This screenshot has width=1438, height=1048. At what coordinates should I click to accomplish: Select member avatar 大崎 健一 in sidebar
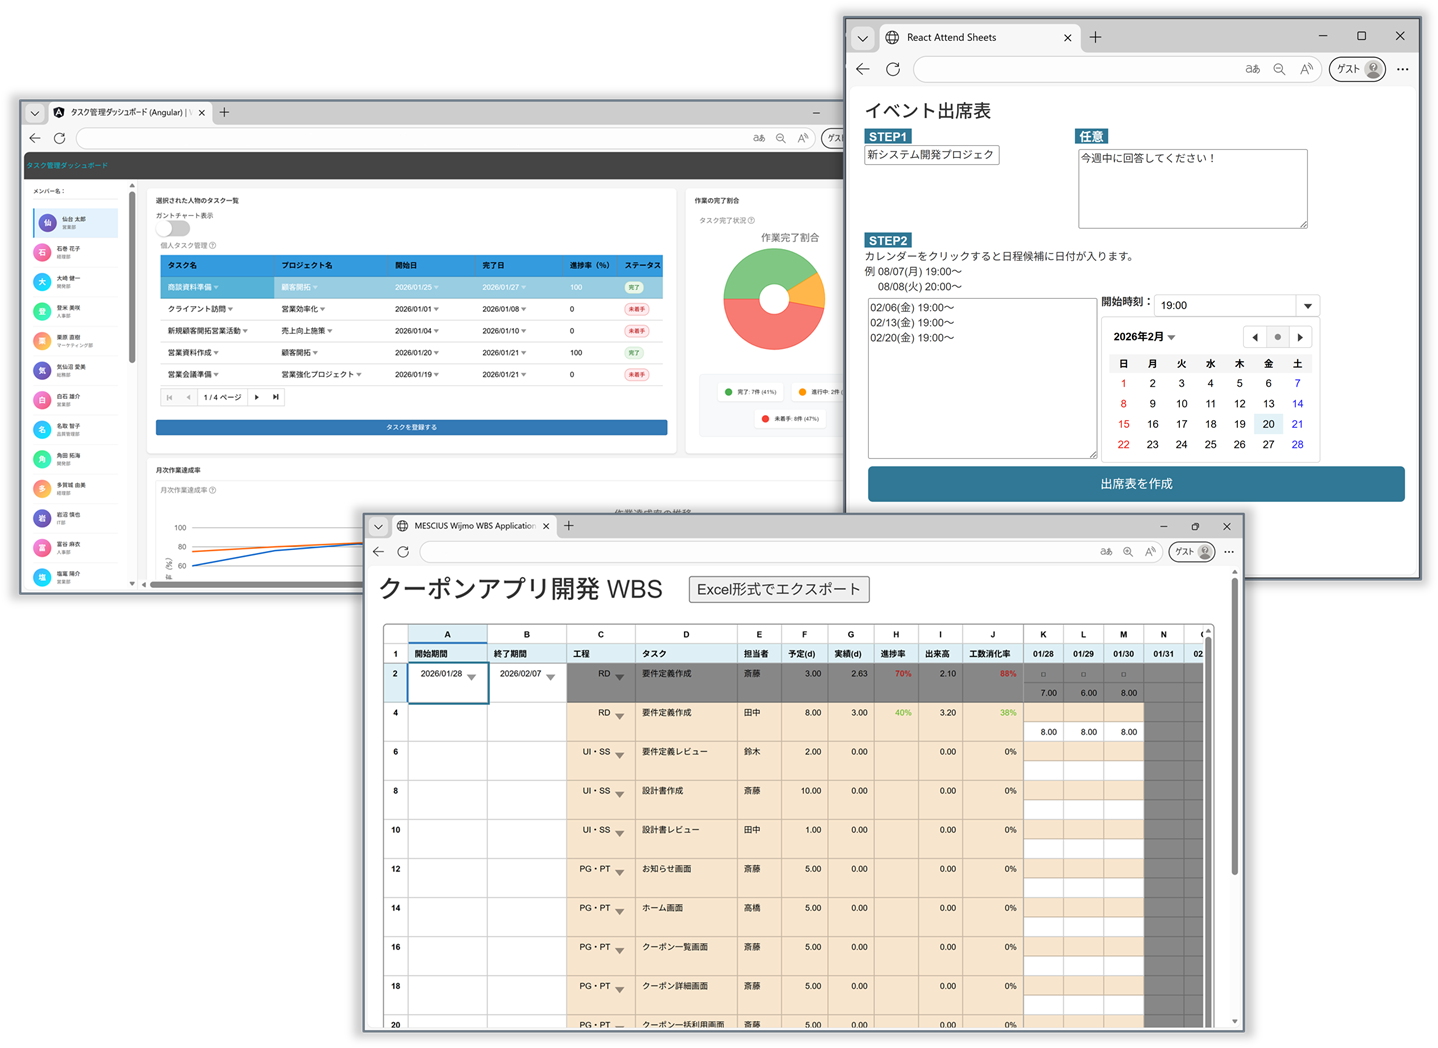pos(42,282)
